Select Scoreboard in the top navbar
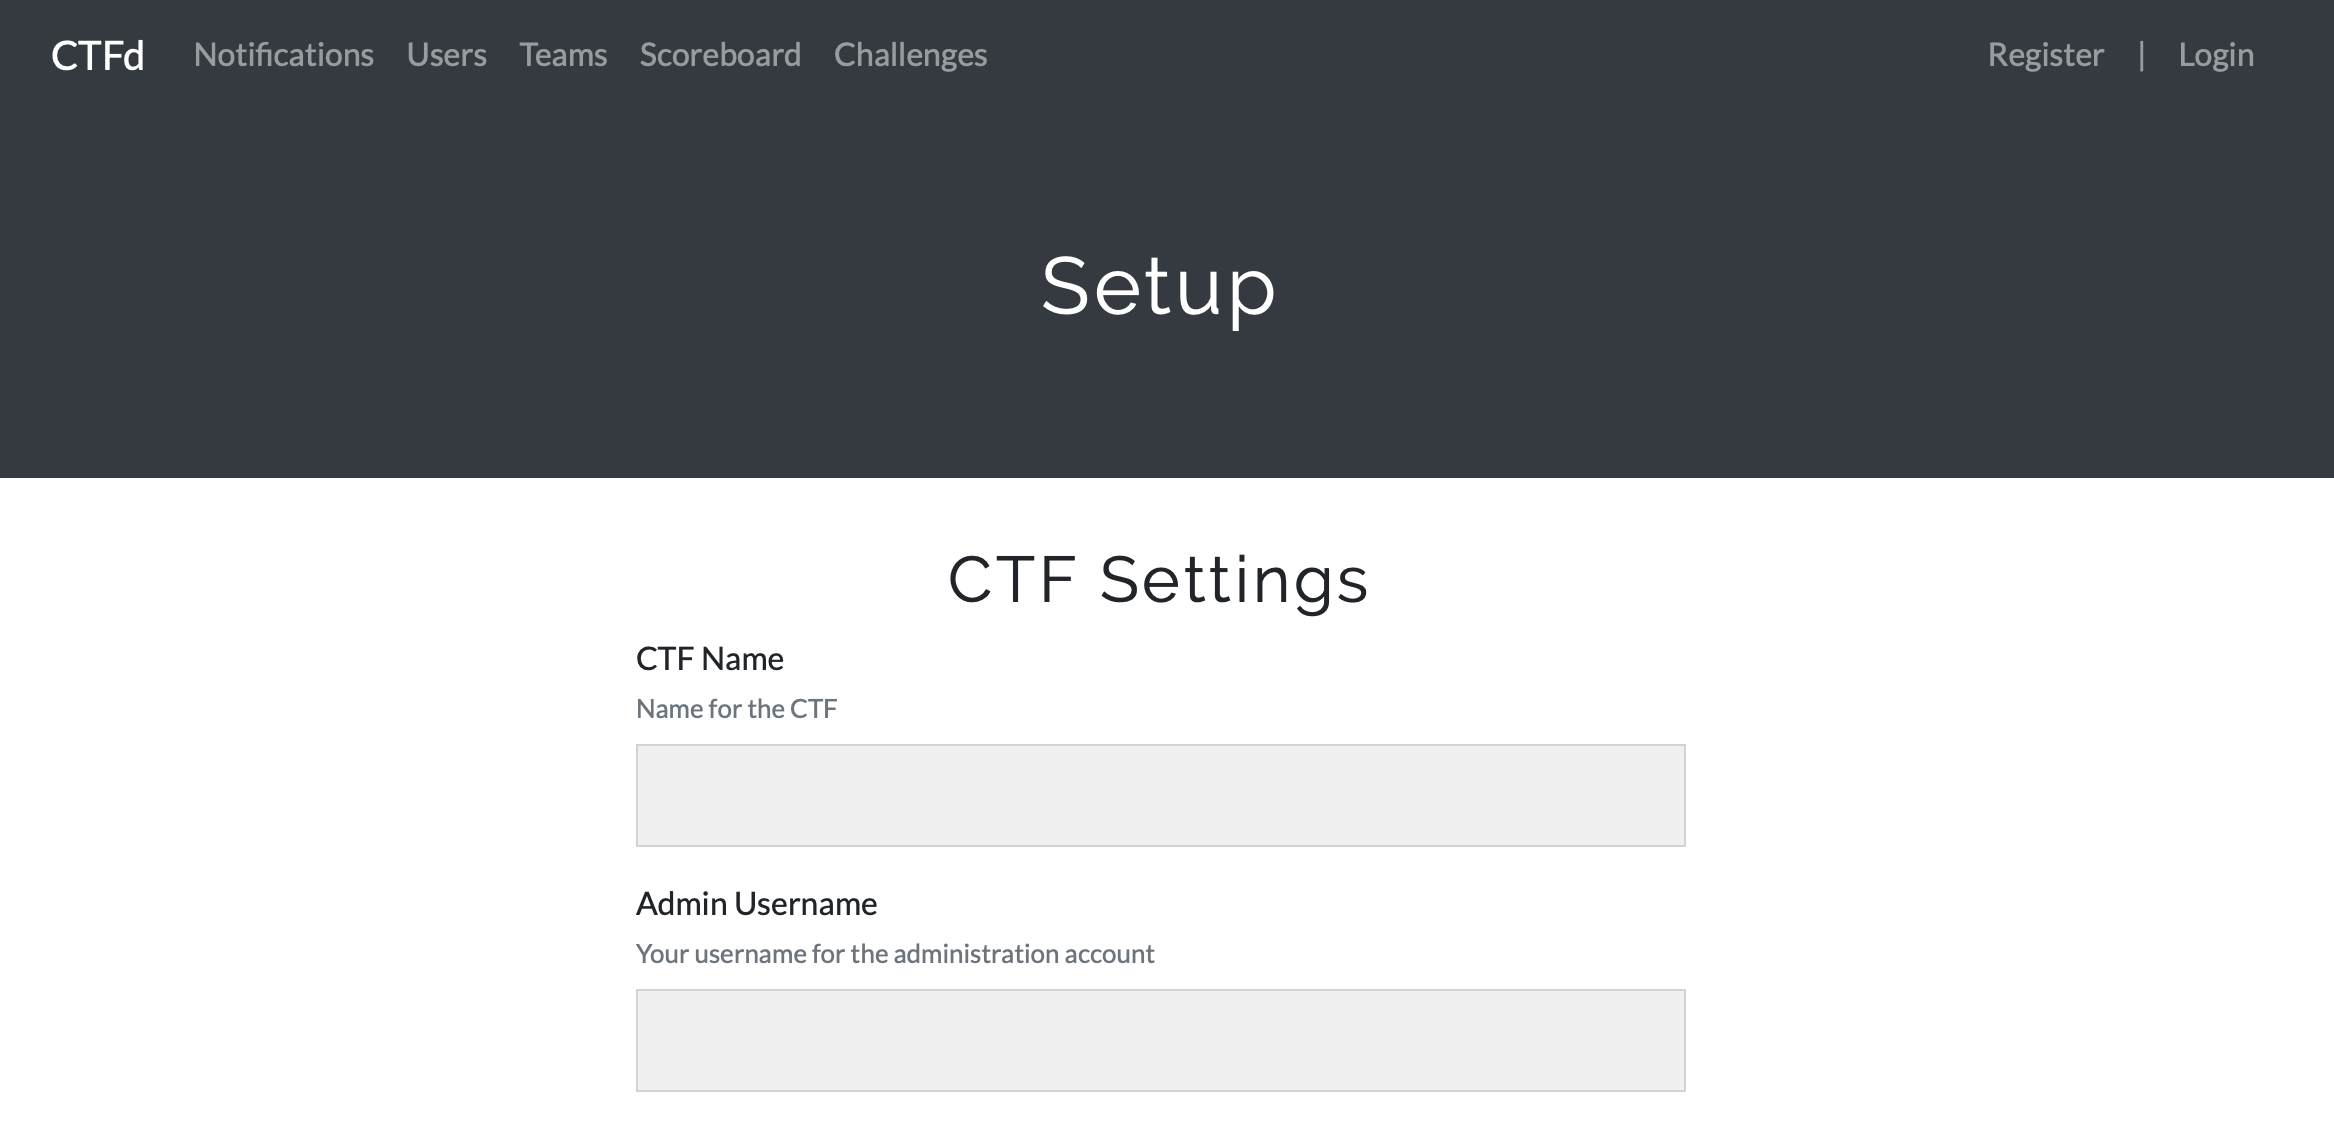The width and height of the screenshot is (2334, 1126). (x=720, y=55)
